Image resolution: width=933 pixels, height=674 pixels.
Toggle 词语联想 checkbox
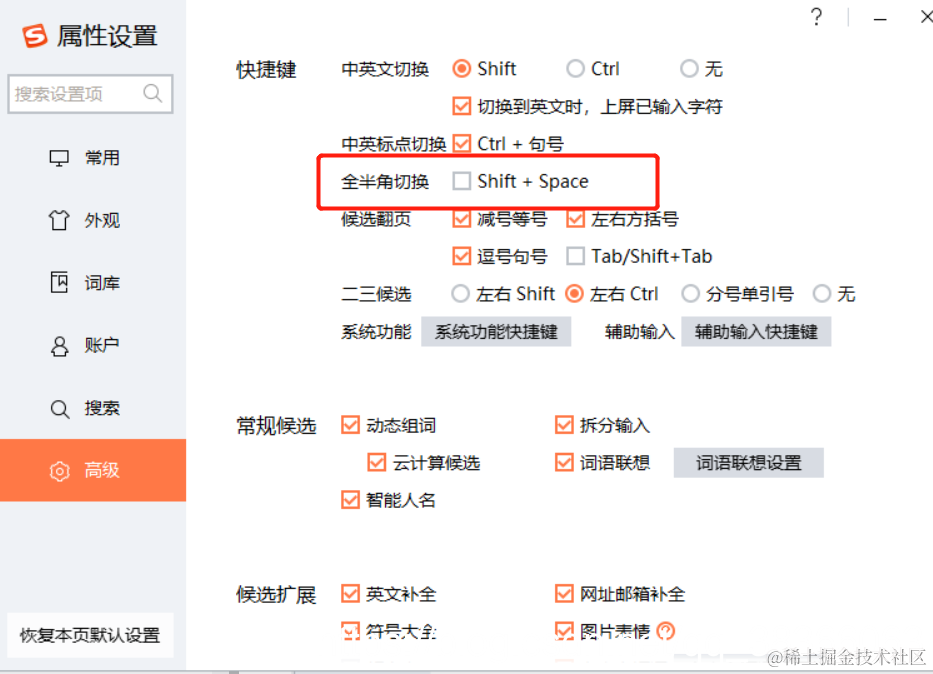coord(564,463)
